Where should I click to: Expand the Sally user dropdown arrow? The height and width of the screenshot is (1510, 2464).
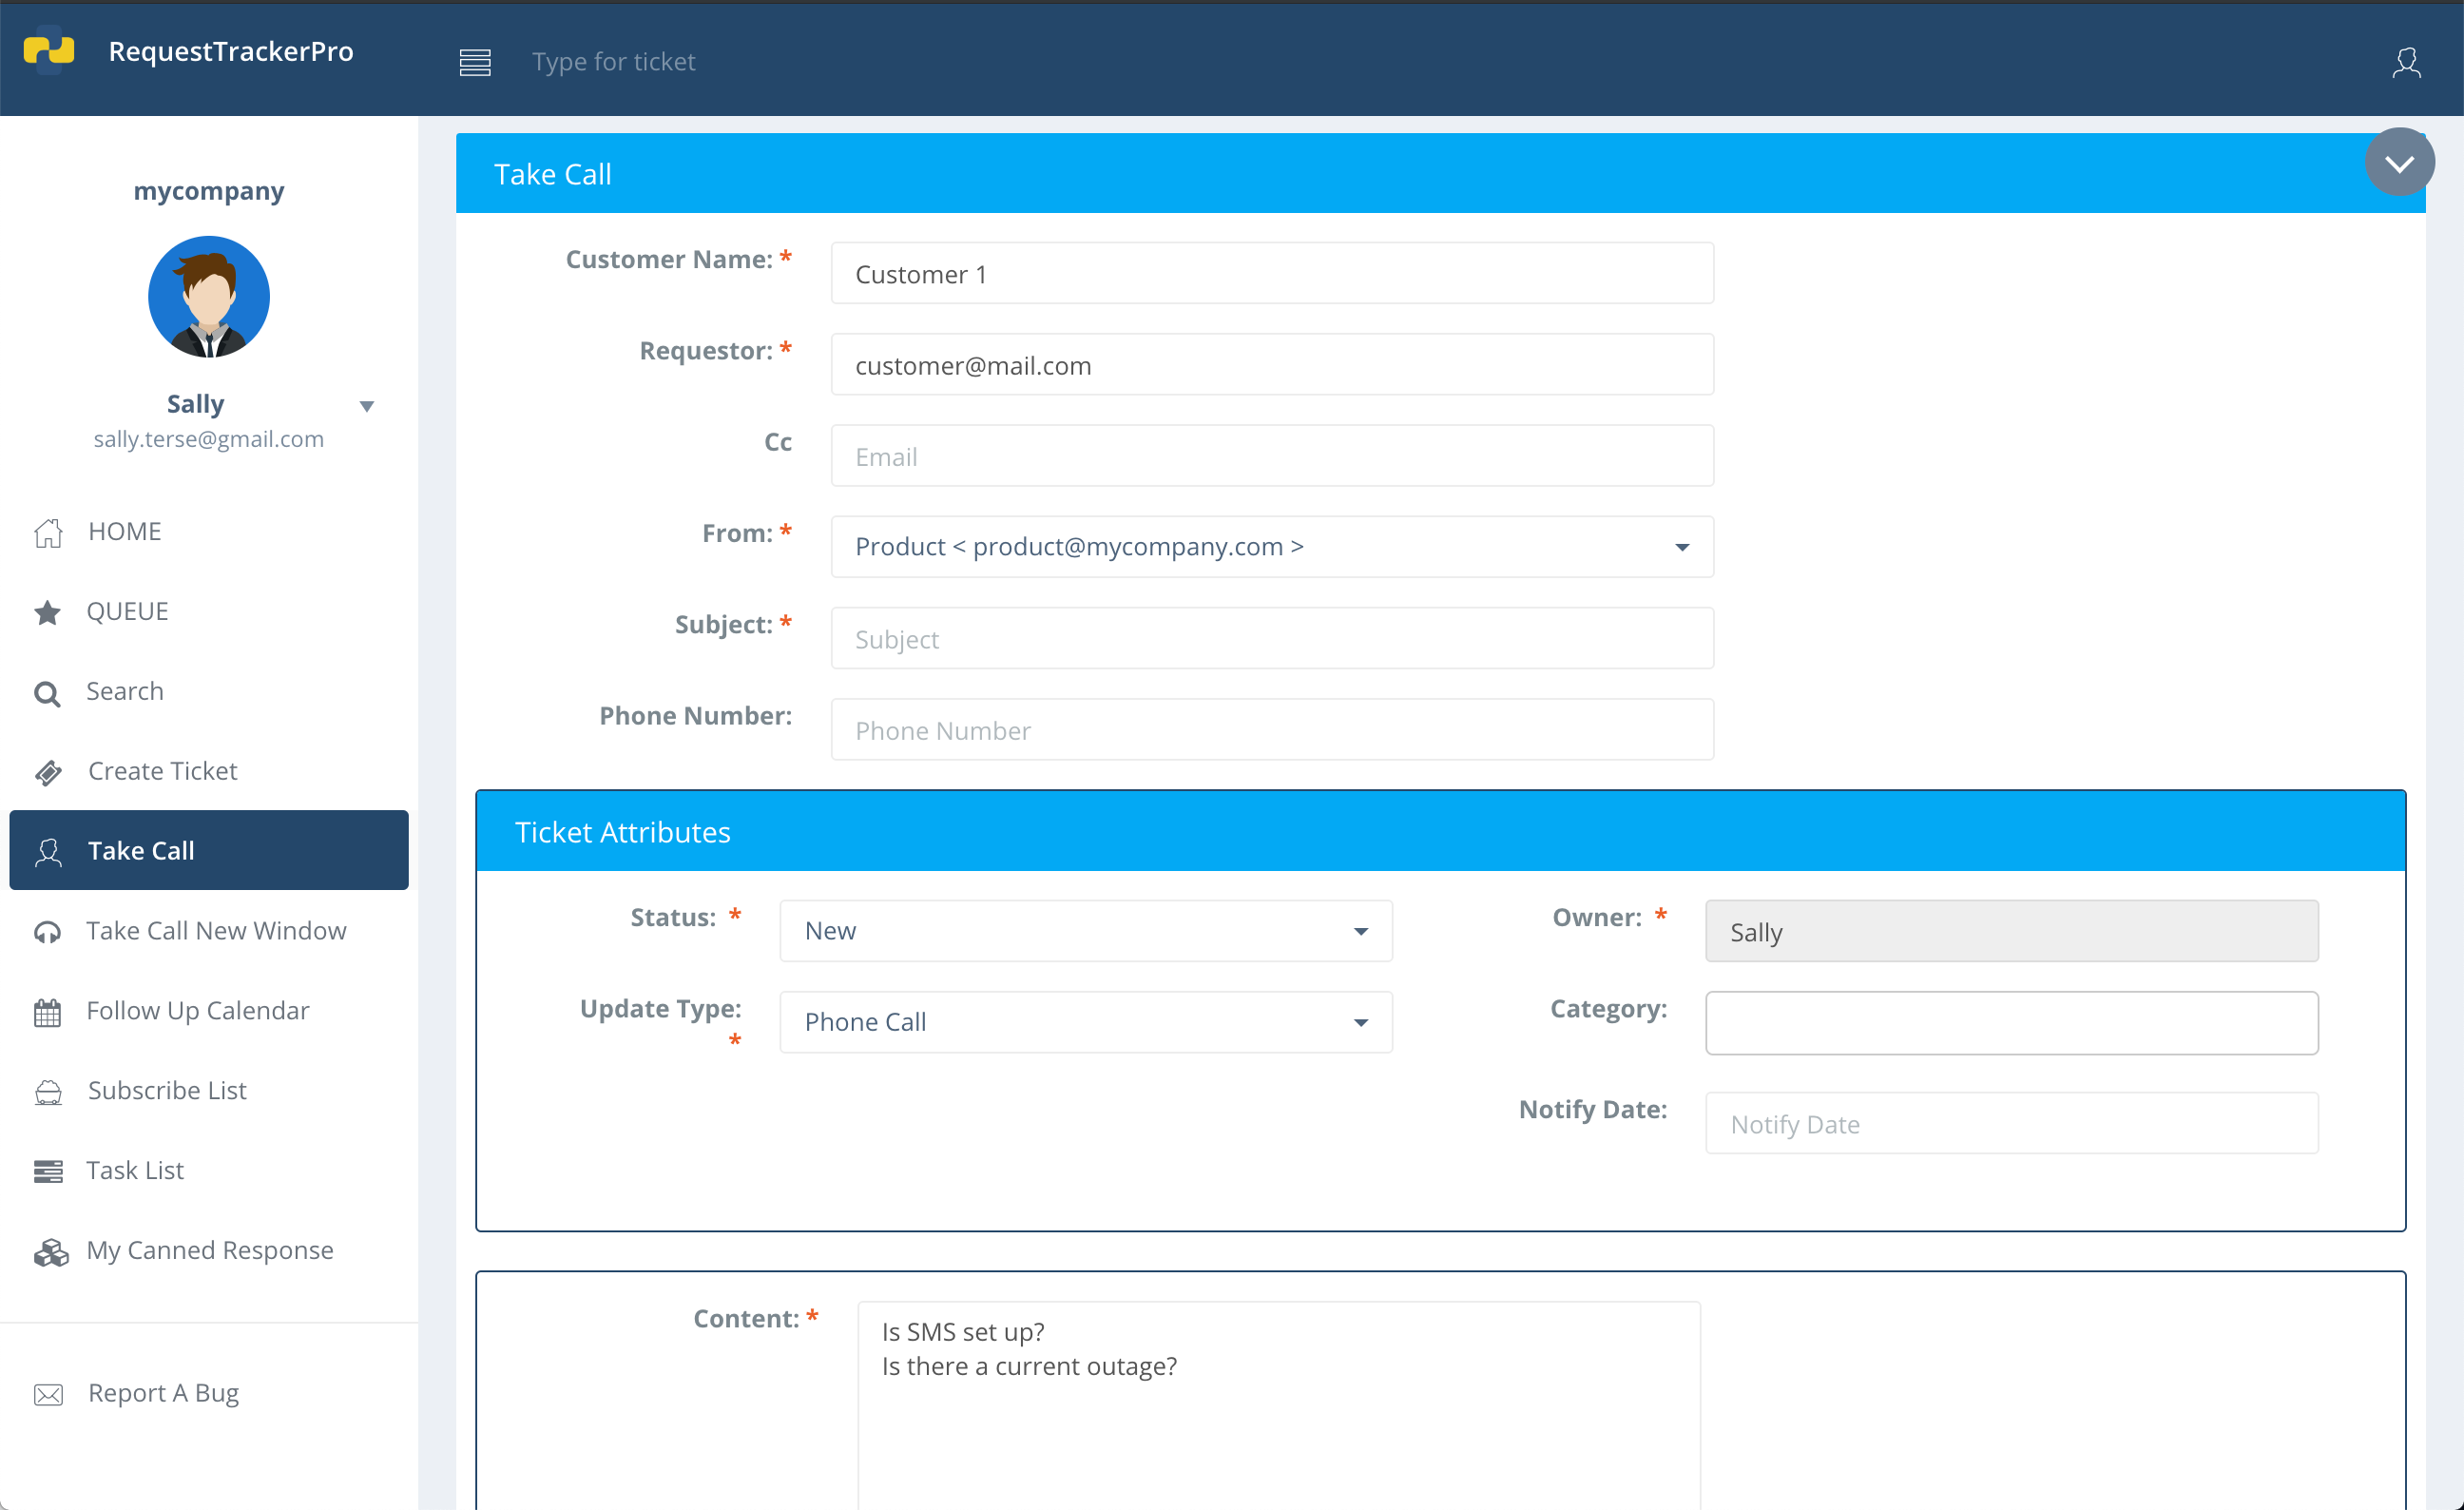pos(367,406)
